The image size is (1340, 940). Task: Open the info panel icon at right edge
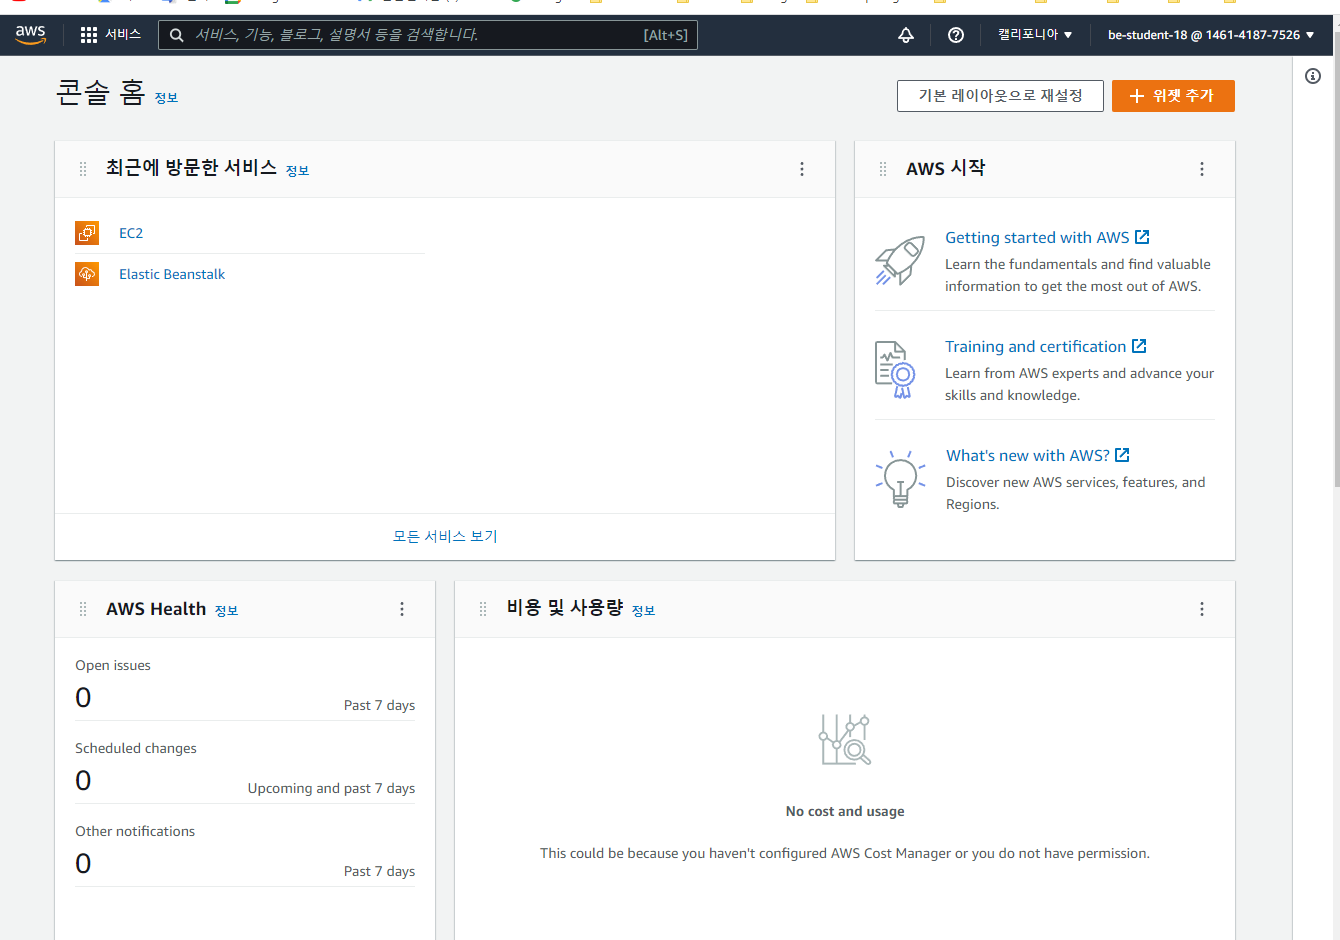[1313, 76]
